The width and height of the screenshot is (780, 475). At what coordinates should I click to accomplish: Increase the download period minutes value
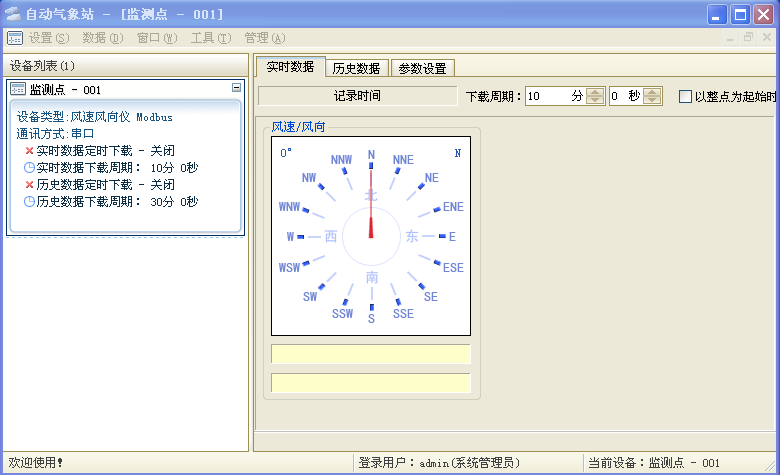pyautogui.click(x=595, y=92)
